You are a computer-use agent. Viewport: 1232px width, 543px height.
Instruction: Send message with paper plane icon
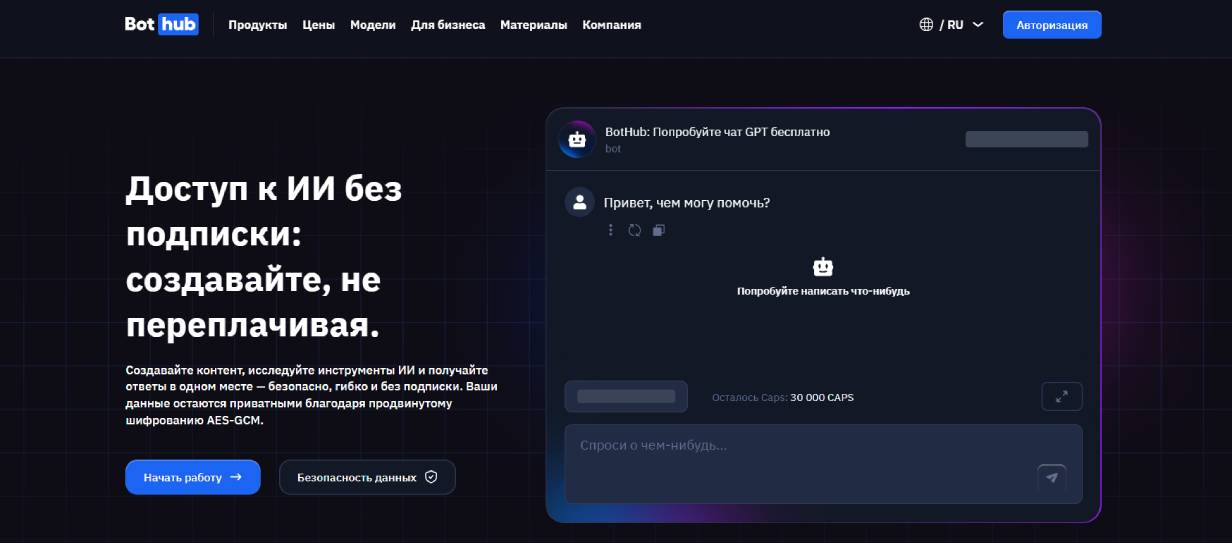[1052, 478]
